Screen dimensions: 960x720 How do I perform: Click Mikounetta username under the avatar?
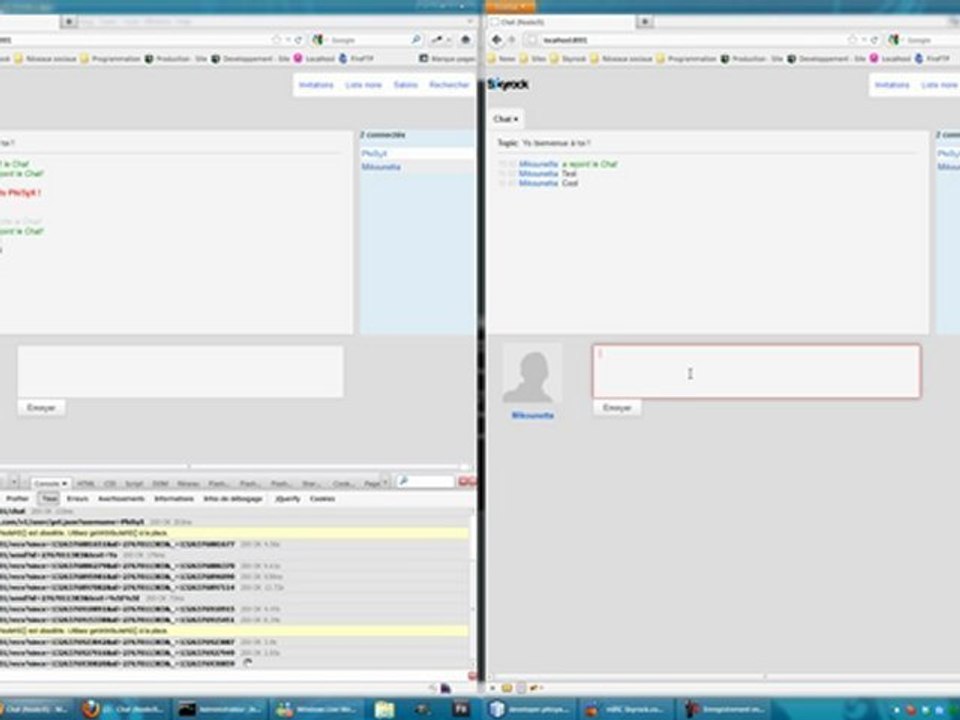(533, 415)
